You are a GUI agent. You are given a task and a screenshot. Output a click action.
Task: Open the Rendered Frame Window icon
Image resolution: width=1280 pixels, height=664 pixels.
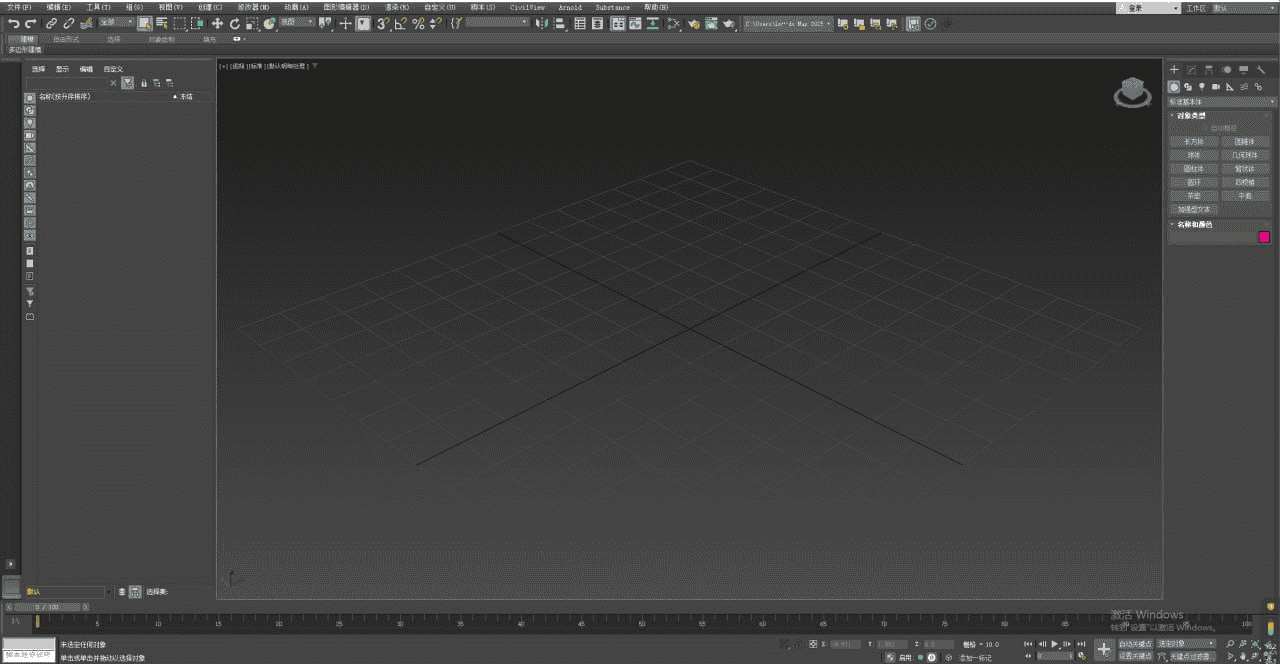pos(711,23)
